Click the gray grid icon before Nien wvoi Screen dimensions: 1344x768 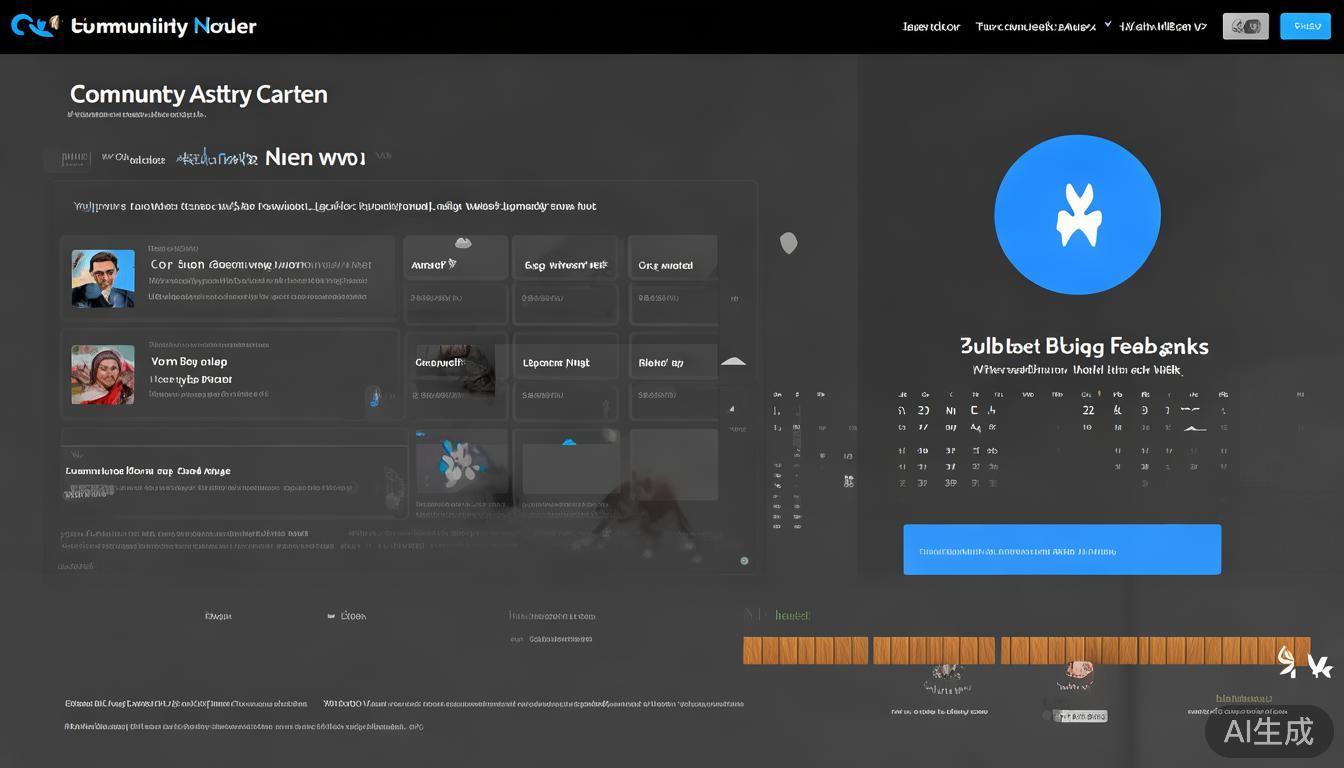pyautogui.click(x=75, y=158)
